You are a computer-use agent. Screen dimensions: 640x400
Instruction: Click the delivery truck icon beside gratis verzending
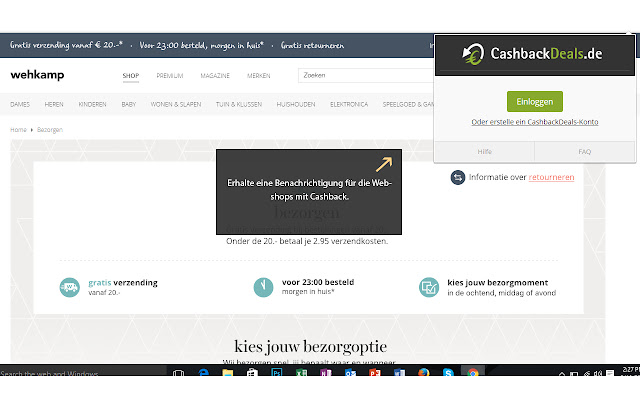[70, 287]
